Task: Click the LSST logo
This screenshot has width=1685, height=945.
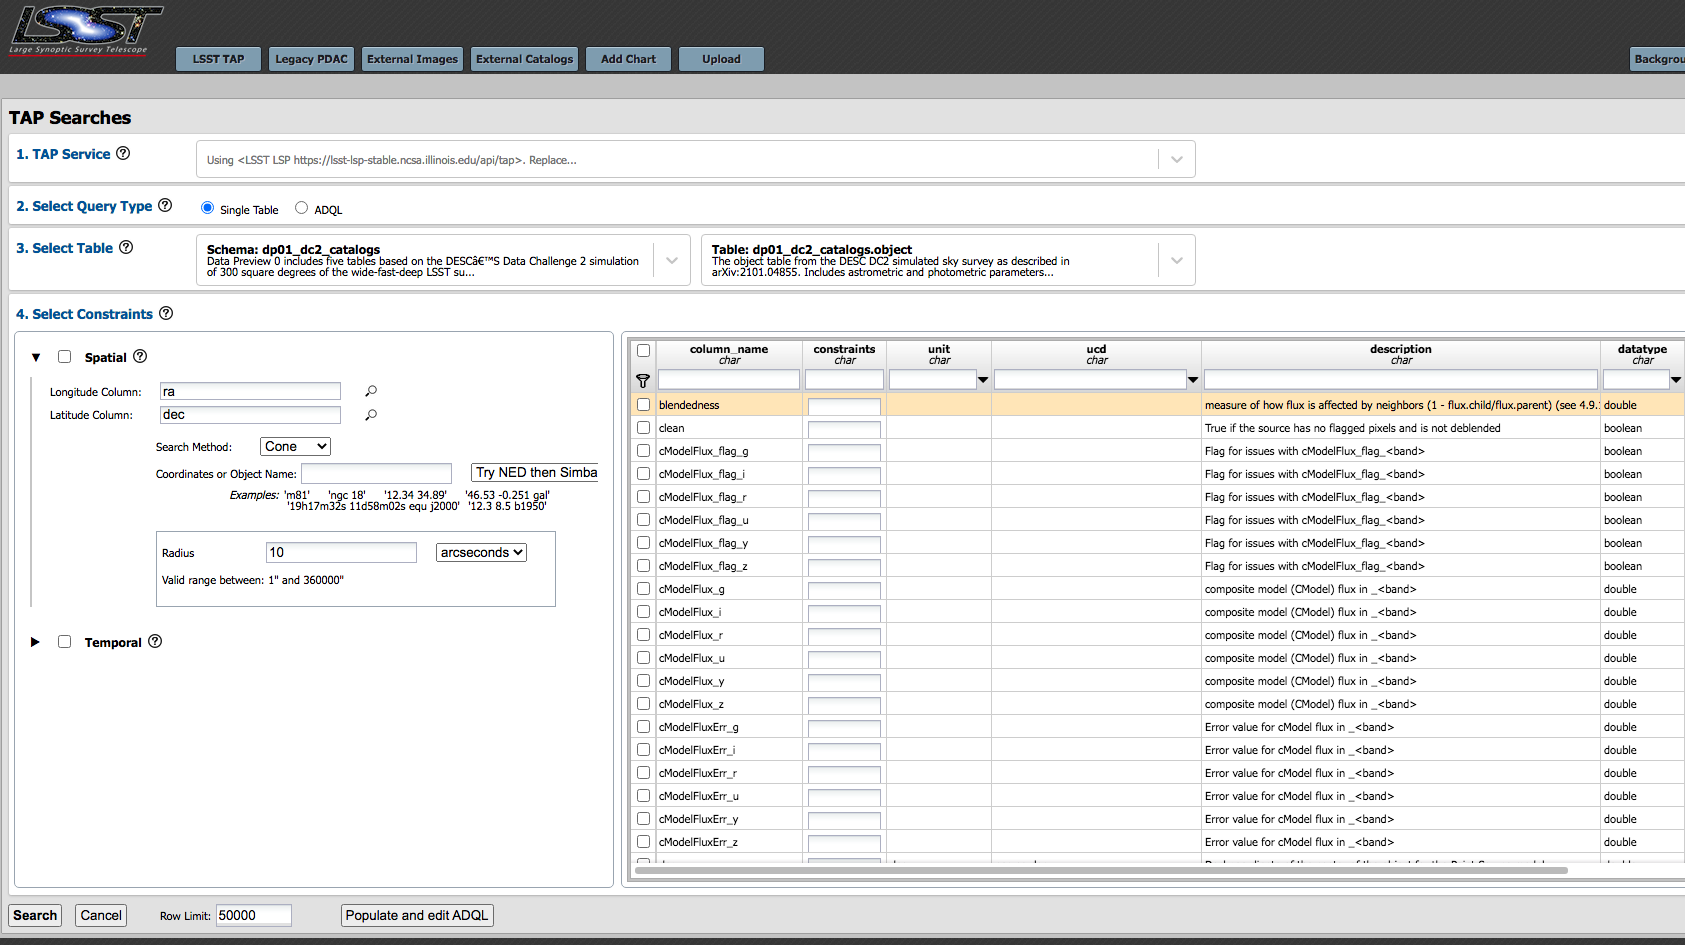Action: (x=85, y=30)
